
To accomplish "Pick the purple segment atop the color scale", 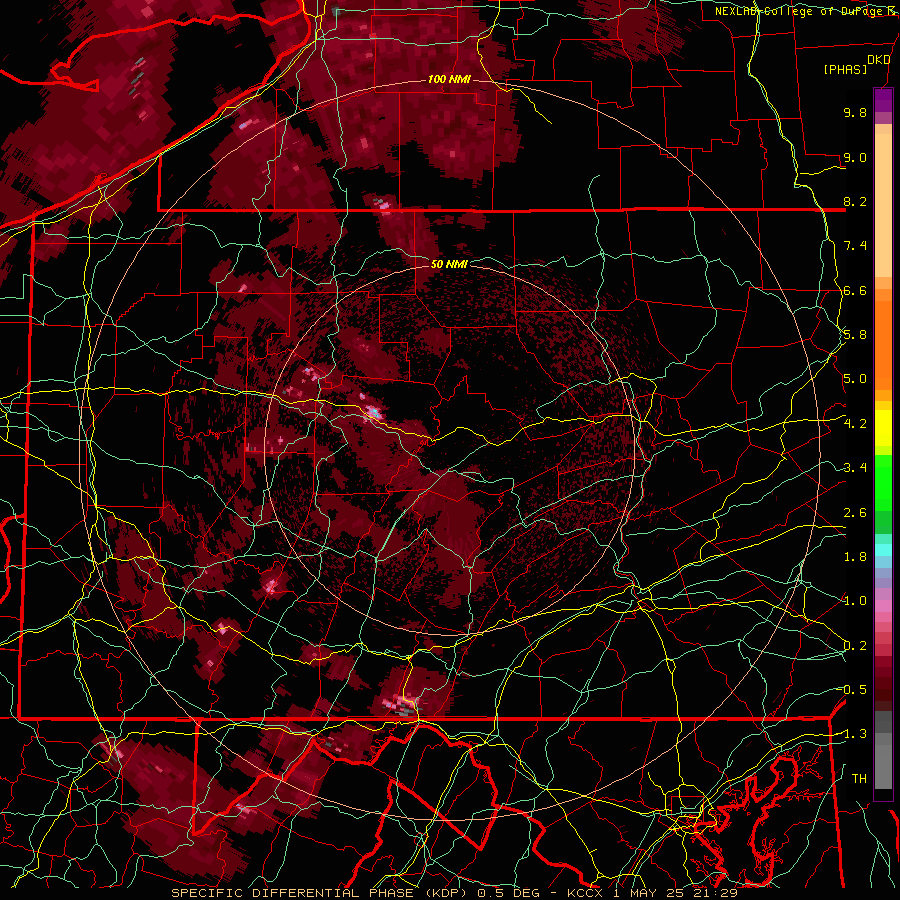I will coord(883,100).
